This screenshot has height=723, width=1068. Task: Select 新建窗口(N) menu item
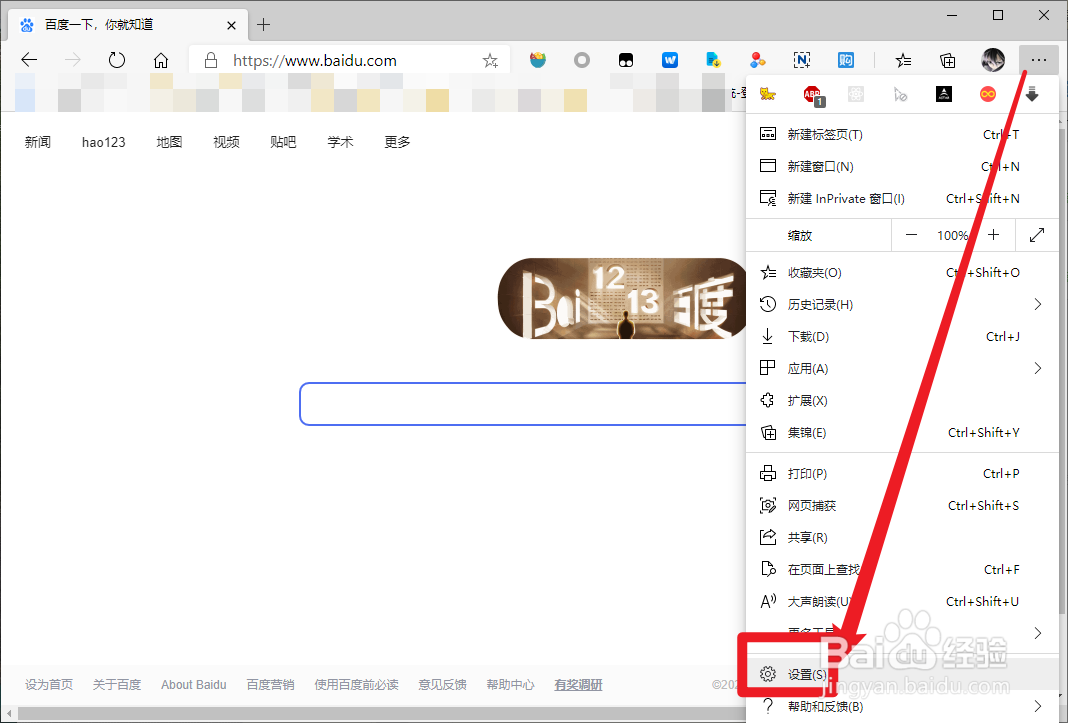(x=902, y=166)
